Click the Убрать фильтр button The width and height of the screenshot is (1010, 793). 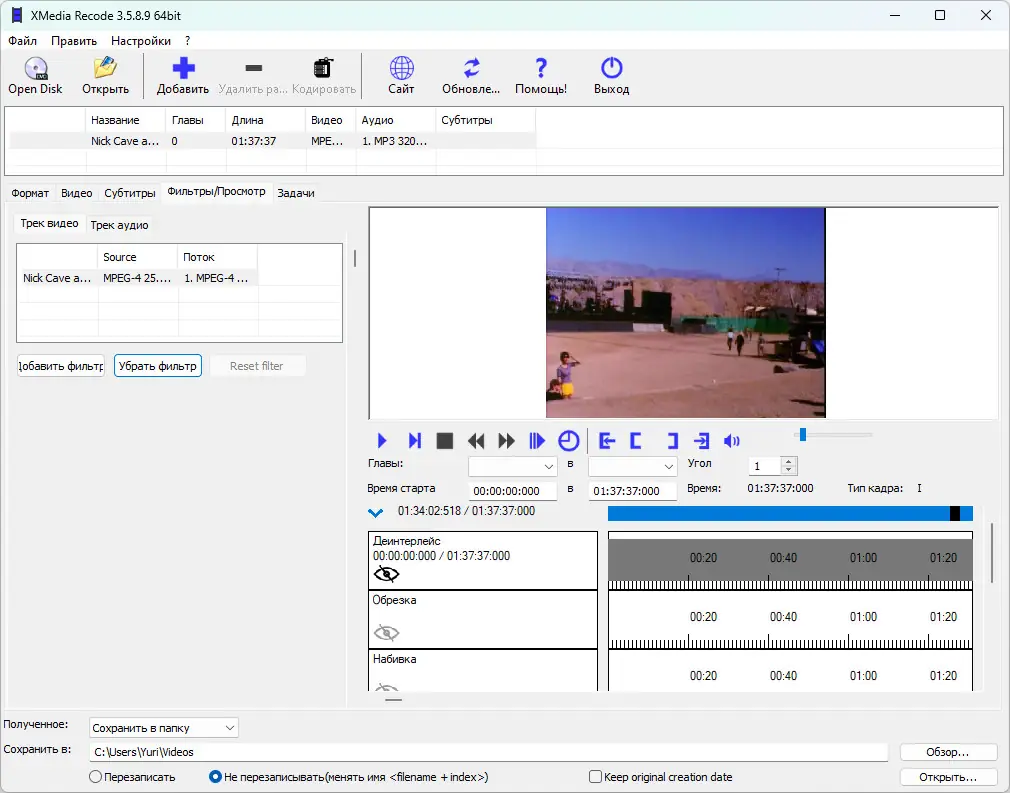pos(158,366)
